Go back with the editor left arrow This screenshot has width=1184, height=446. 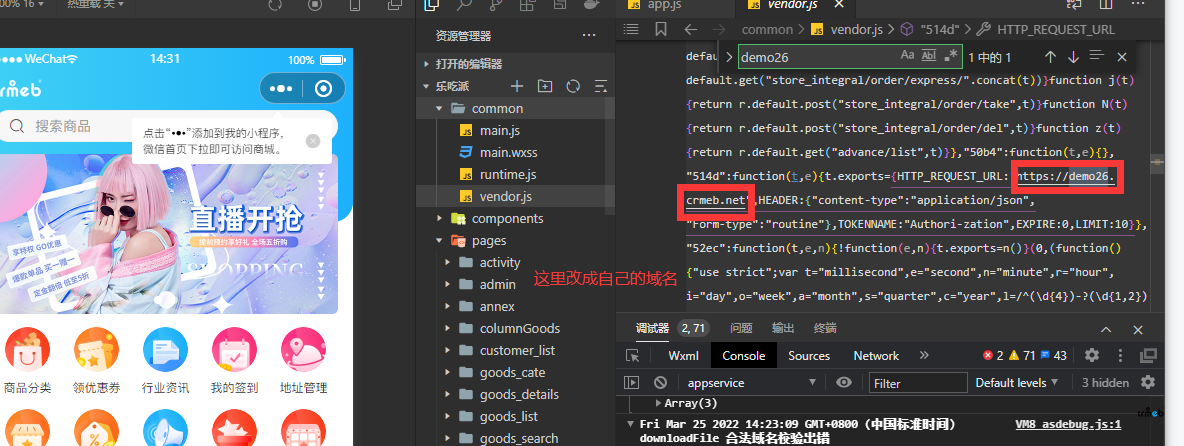(x=690, y=29)
